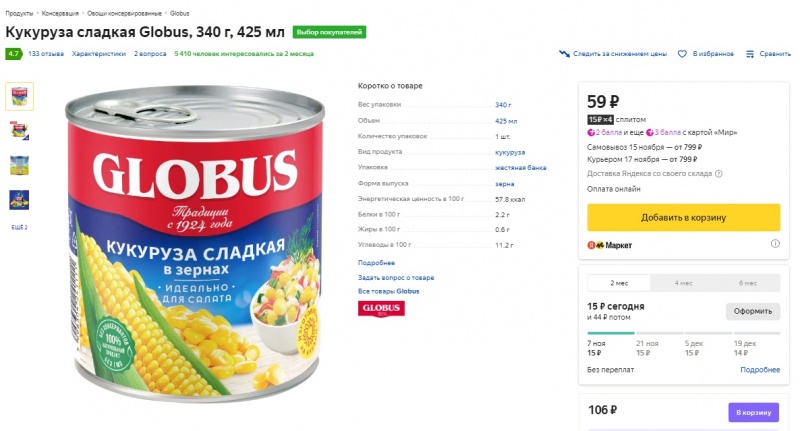This screenshot has width=800, height=431.
Task: Open the Globus brand logo badge
Action: click(x=379, y=309)
